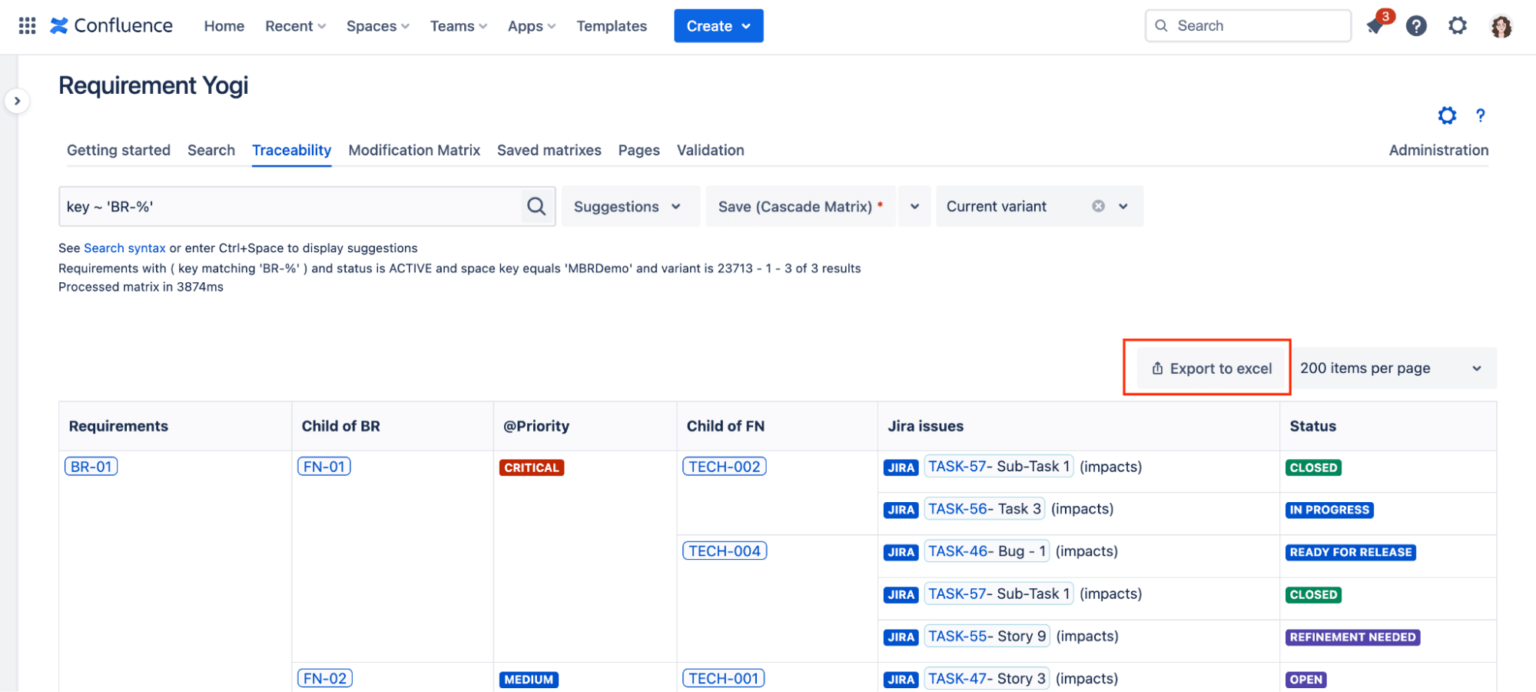Viewport: 1536px width, 692px height.
Task: Open the Confluence help question mark icon
Action: click(x=1416, y=25)
